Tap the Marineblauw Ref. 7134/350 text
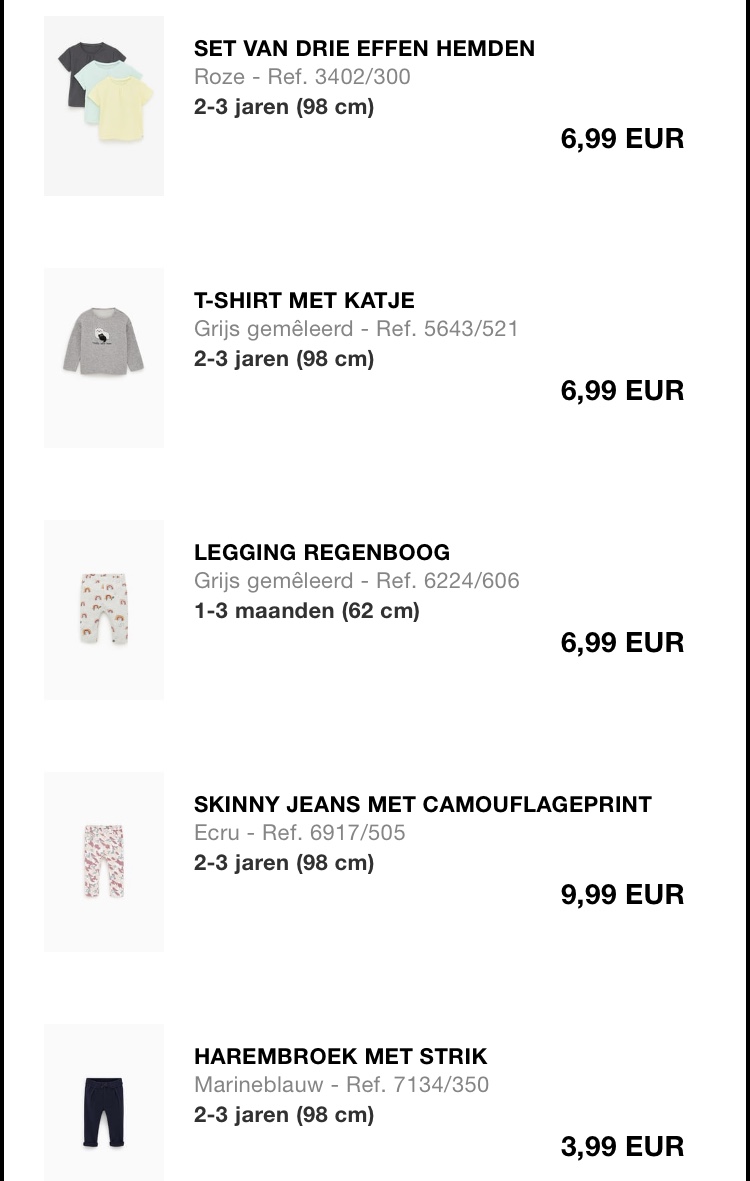The image size is (750, 1181). 341,1085
